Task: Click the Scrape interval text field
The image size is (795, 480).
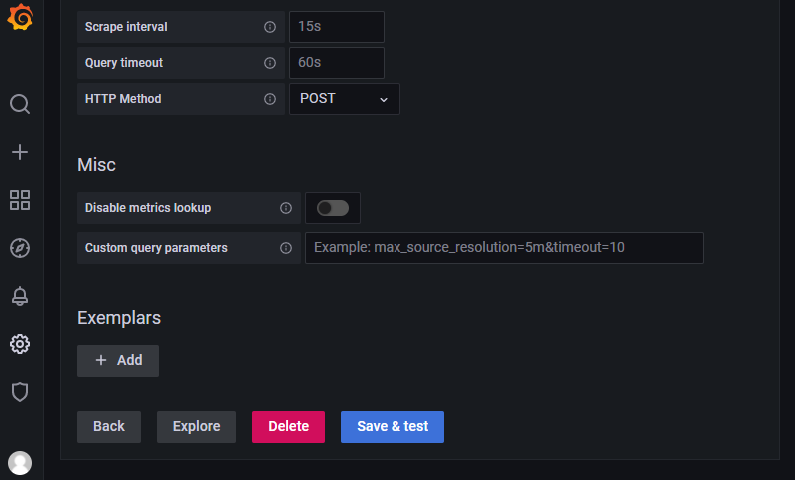Action: tap(336, 27)
